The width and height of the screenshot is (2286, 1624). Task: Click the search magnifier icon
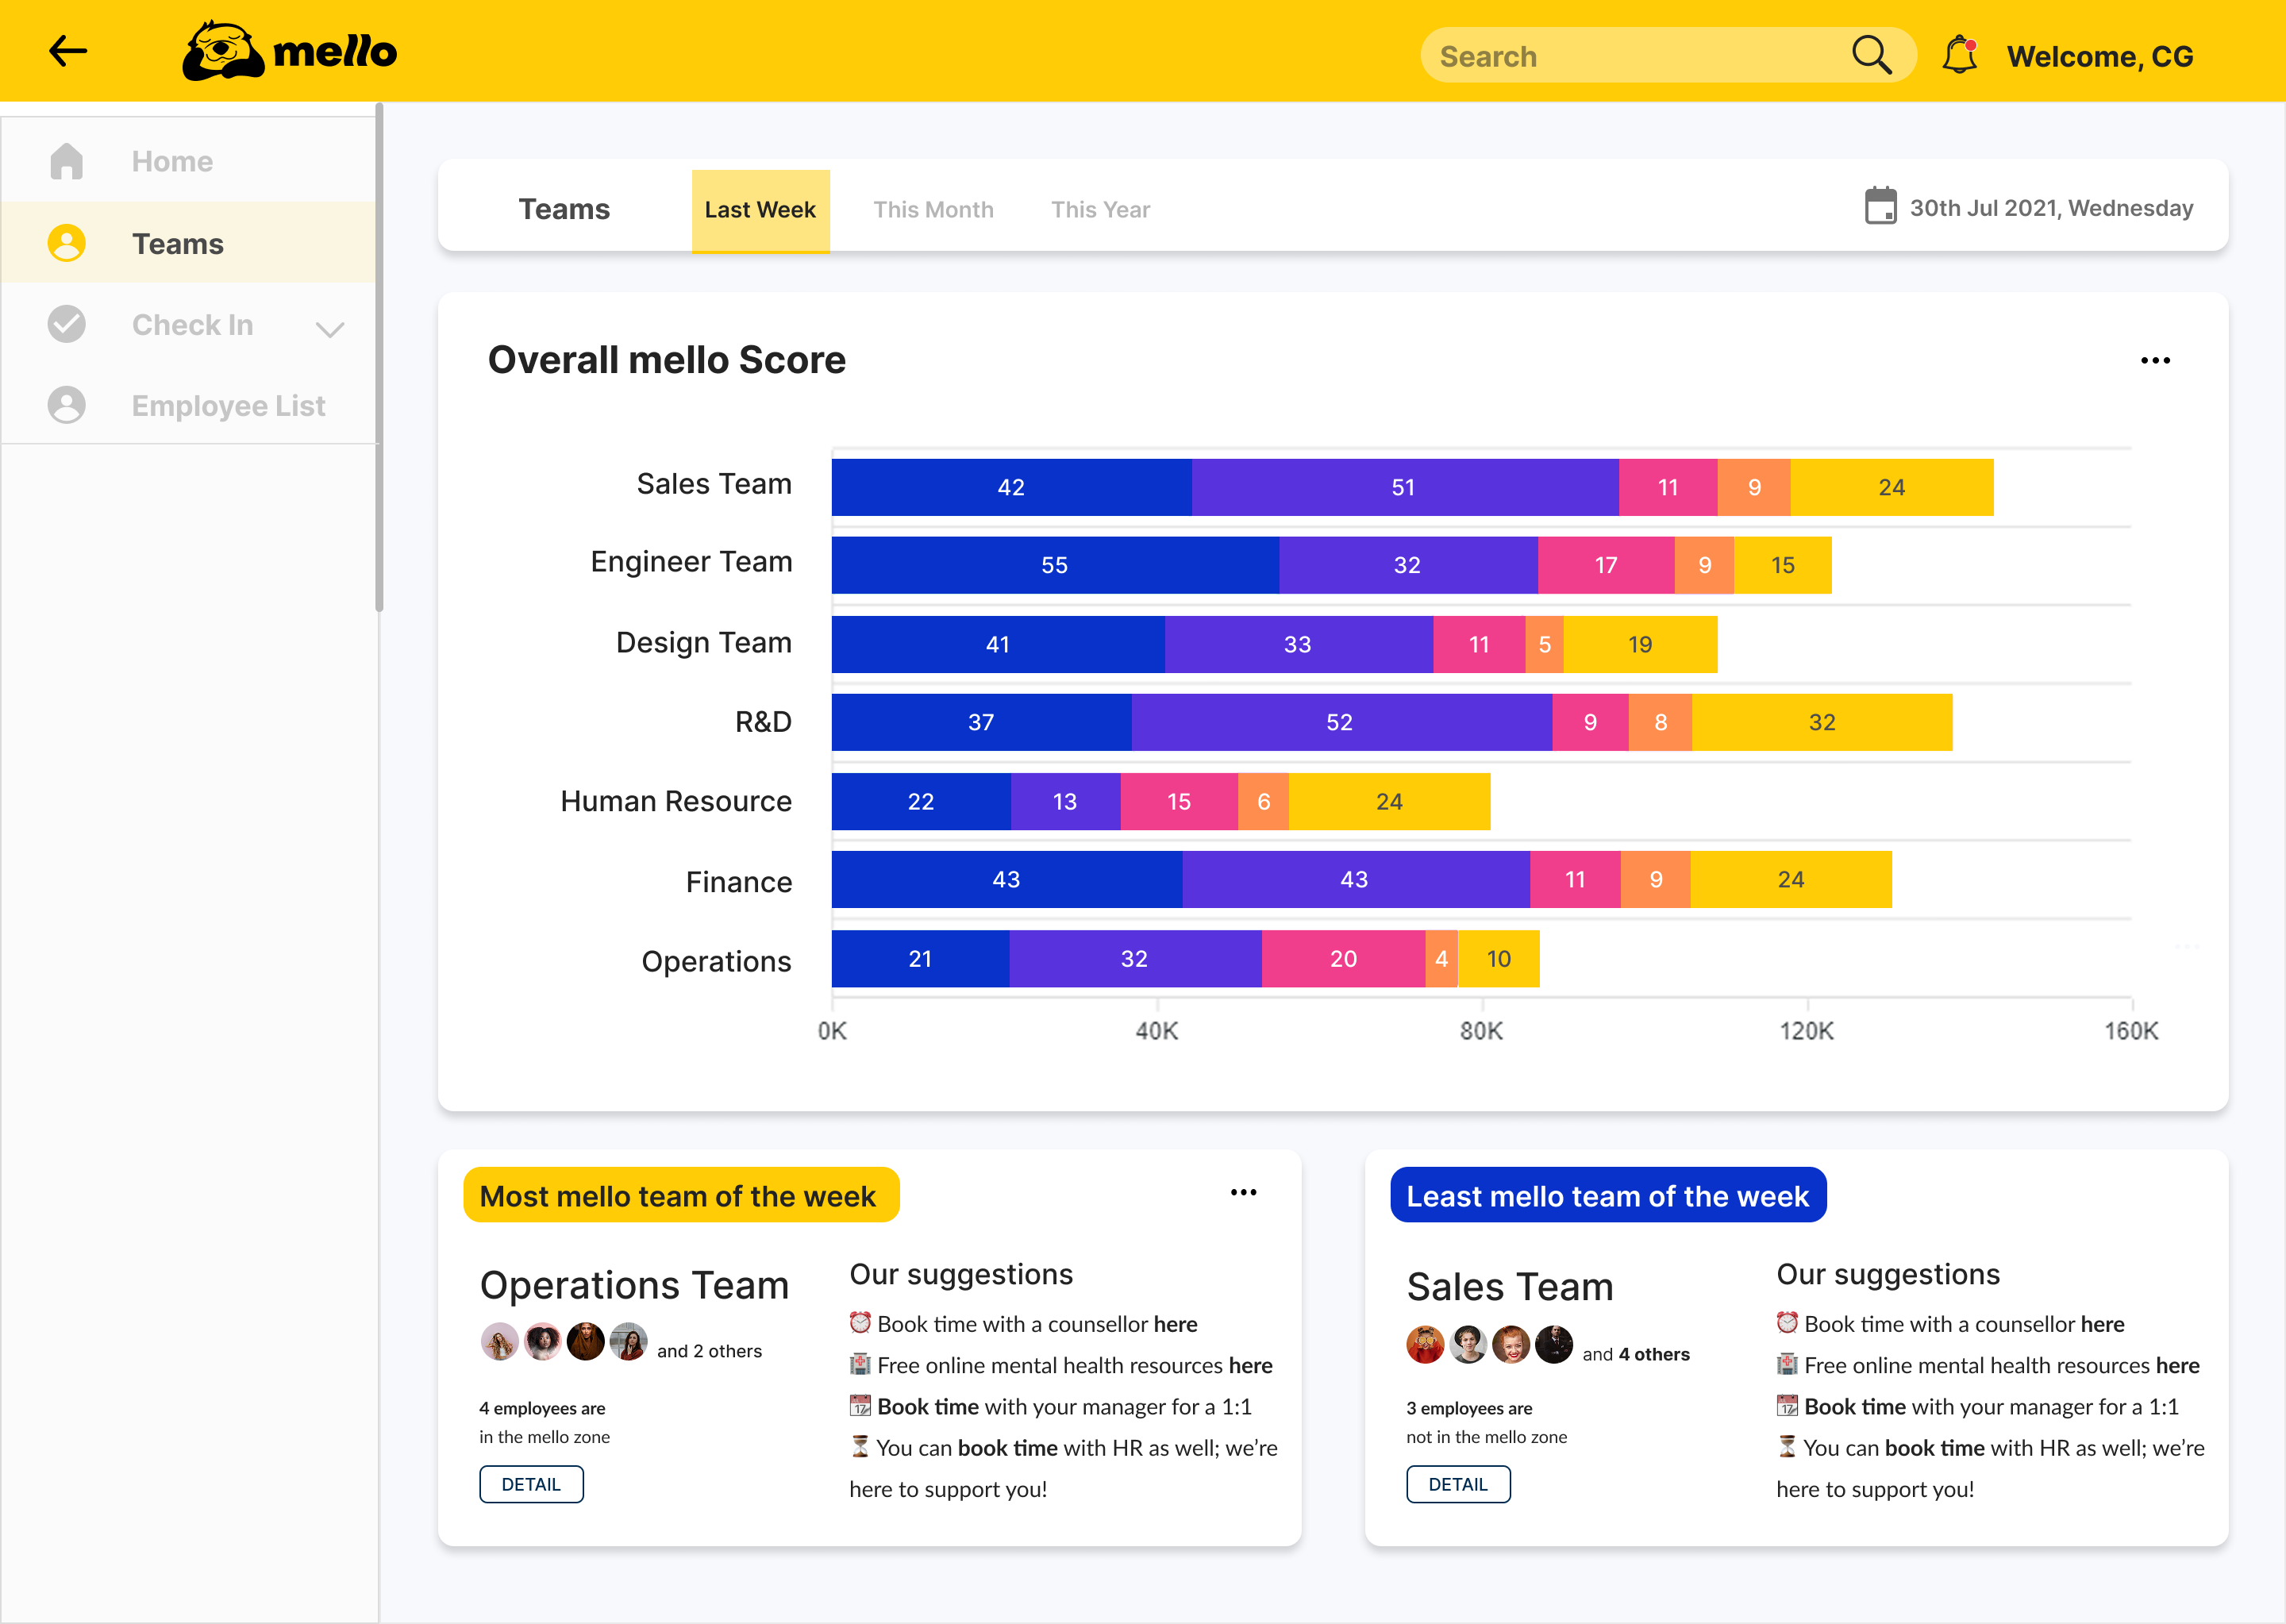(1870, 55)
